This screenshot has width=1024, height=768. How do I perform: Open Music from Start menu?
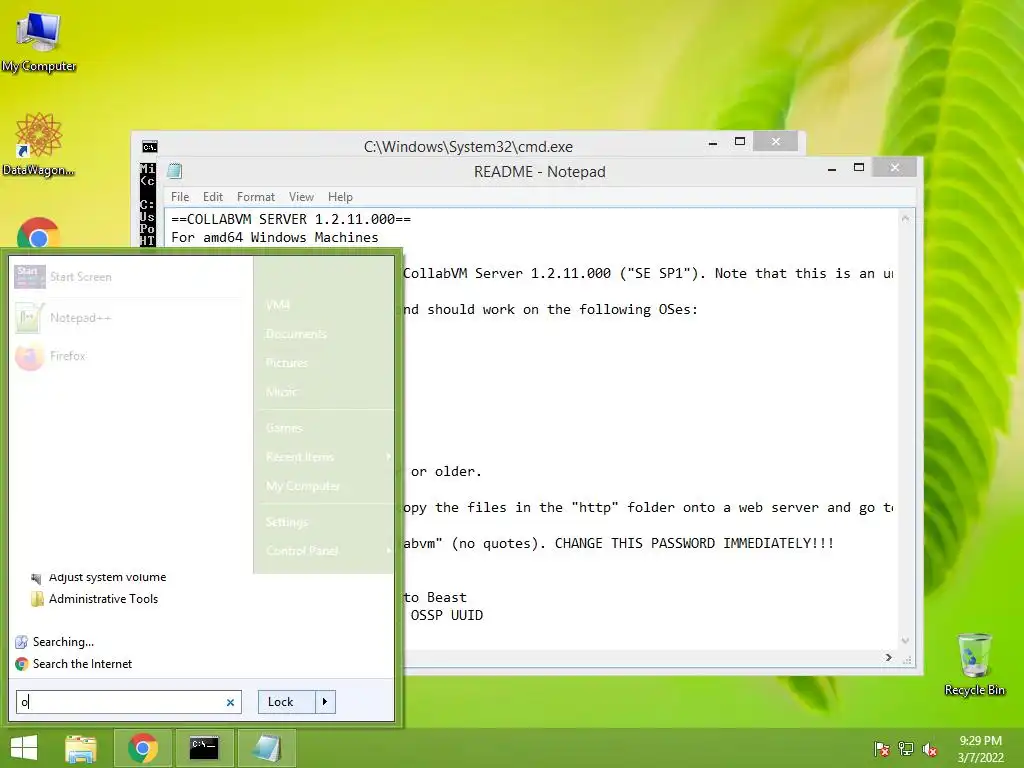(281, 392)
